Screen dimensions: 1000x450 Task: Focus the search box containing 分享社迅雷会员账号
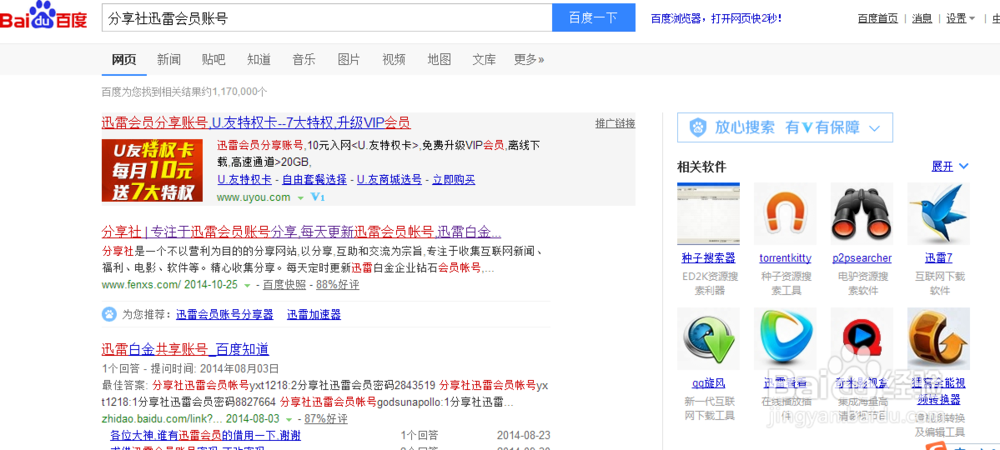(327, 18)
